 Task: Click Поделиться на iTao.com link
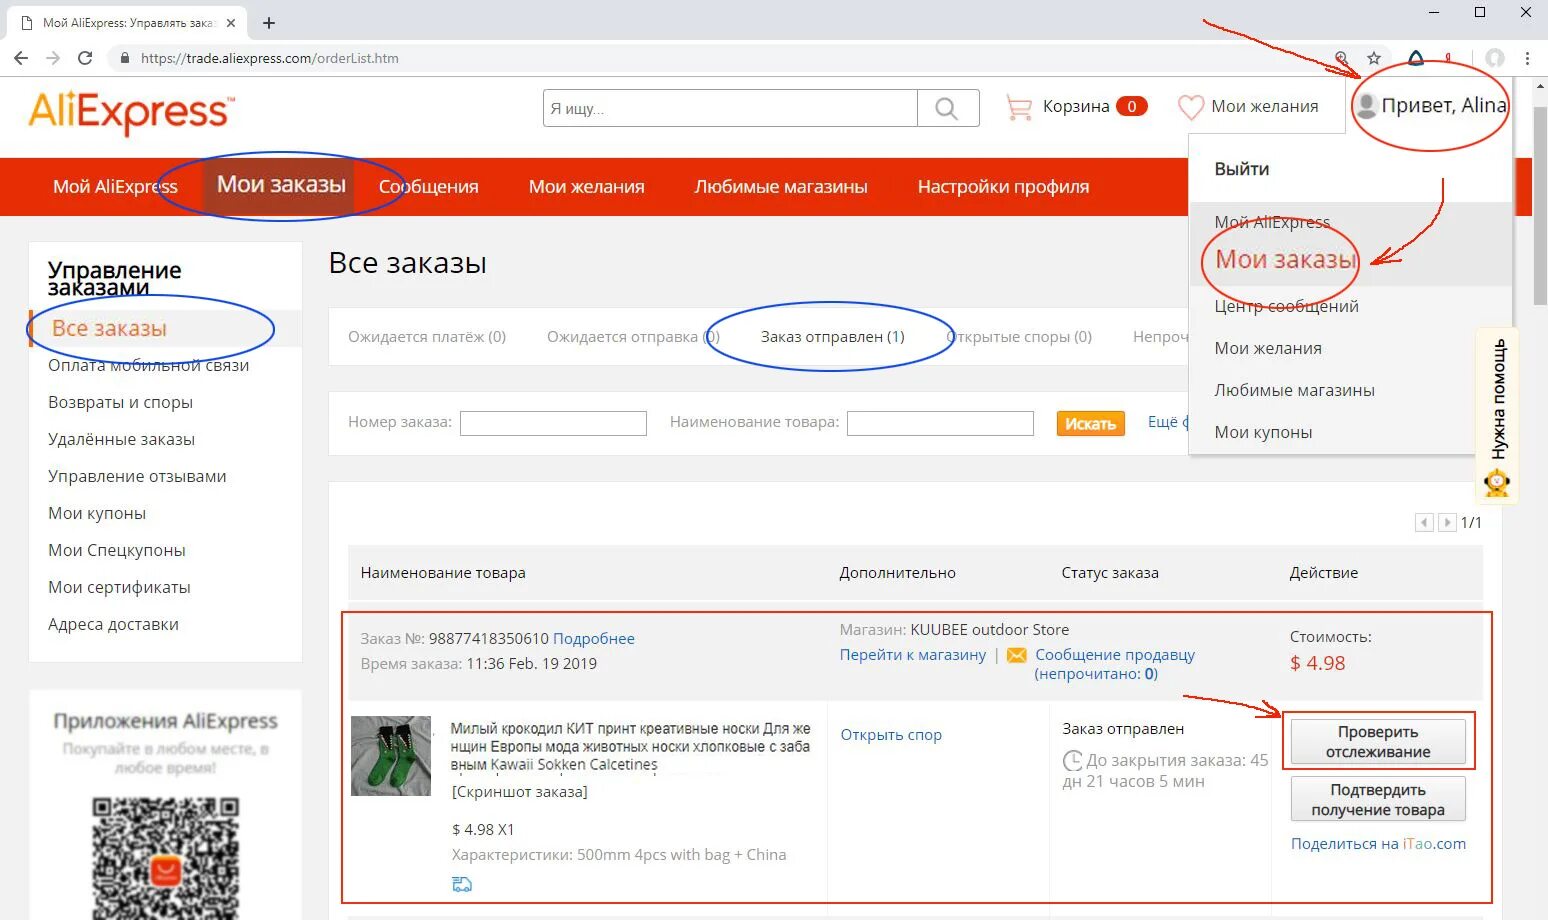coord(1378,843)
